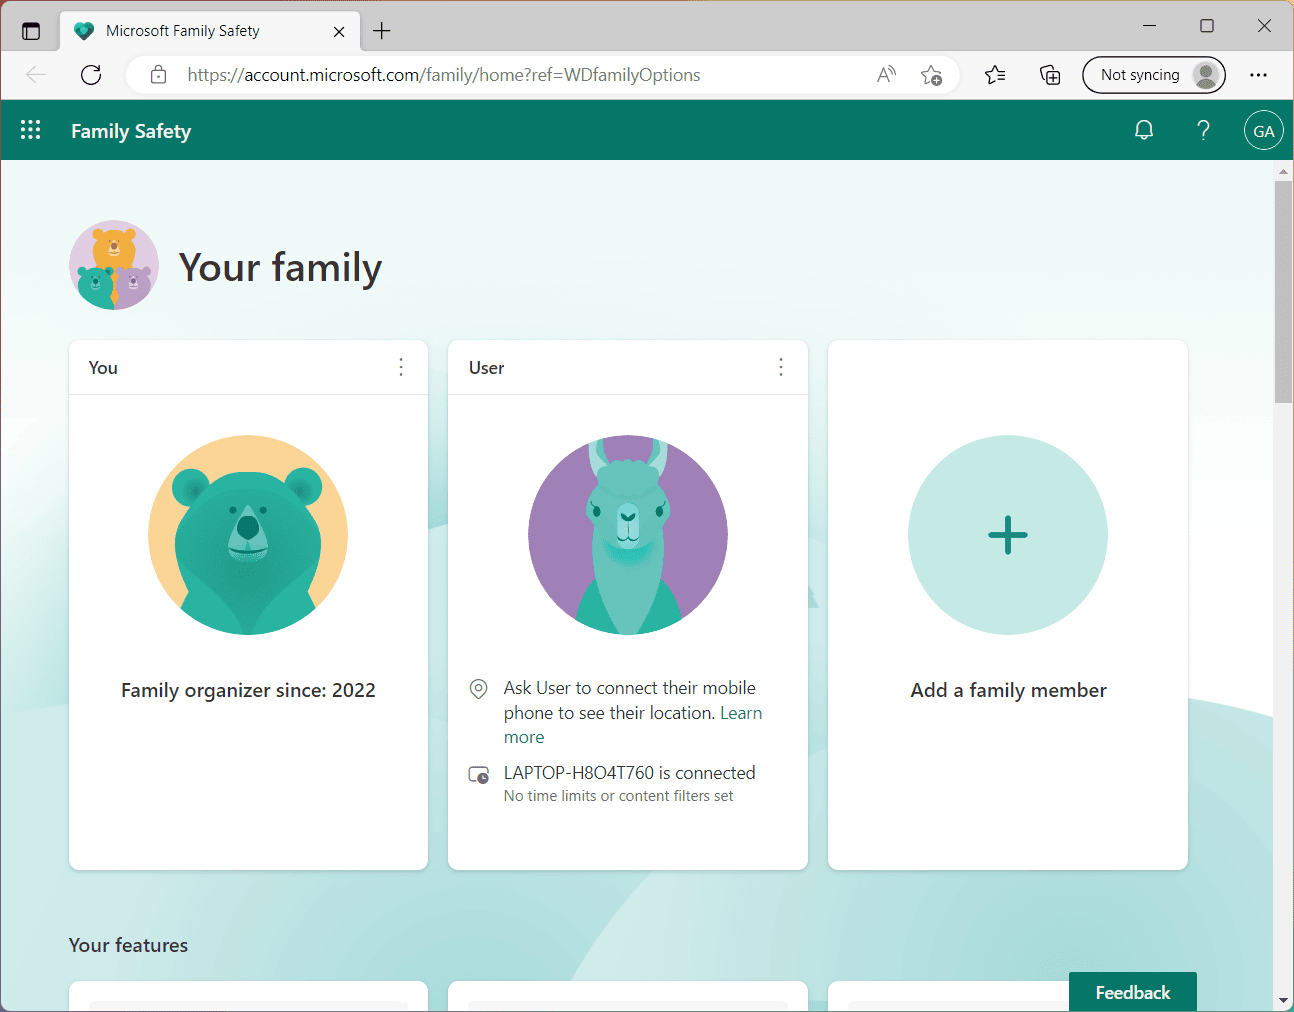Toggle the vertical tabs pane button
Viewport: 1294px width, 1012px height.
point(31,31)
